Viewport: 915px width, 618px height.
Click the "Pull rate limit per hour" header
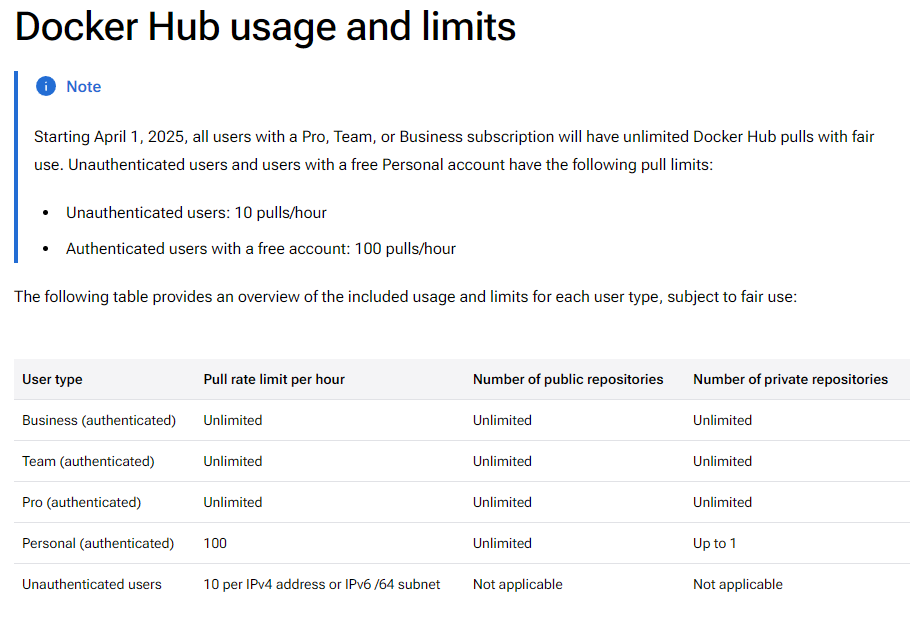(x=274, y=379)
